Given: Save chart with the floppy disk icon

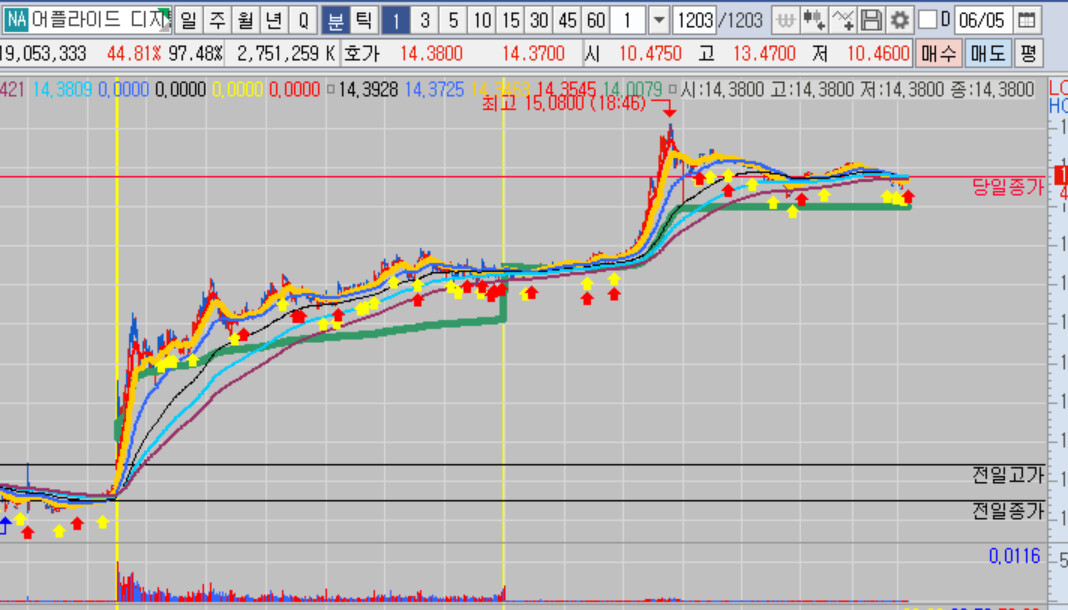Looking at the screenshot, I should (871, 20).
